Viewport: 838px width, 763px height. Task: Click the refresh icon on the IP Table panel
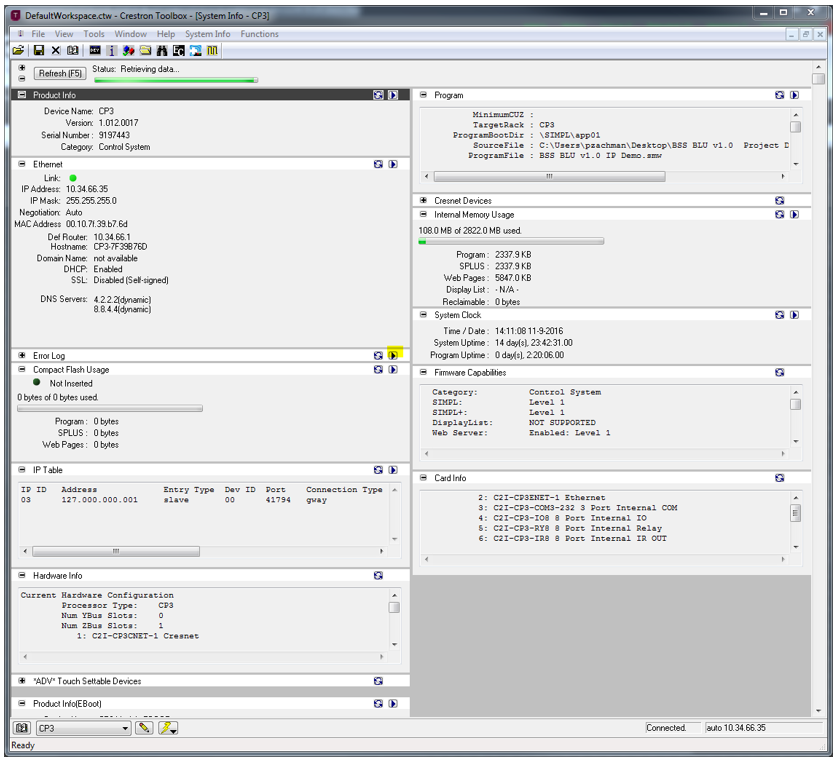tap(378, 470)
